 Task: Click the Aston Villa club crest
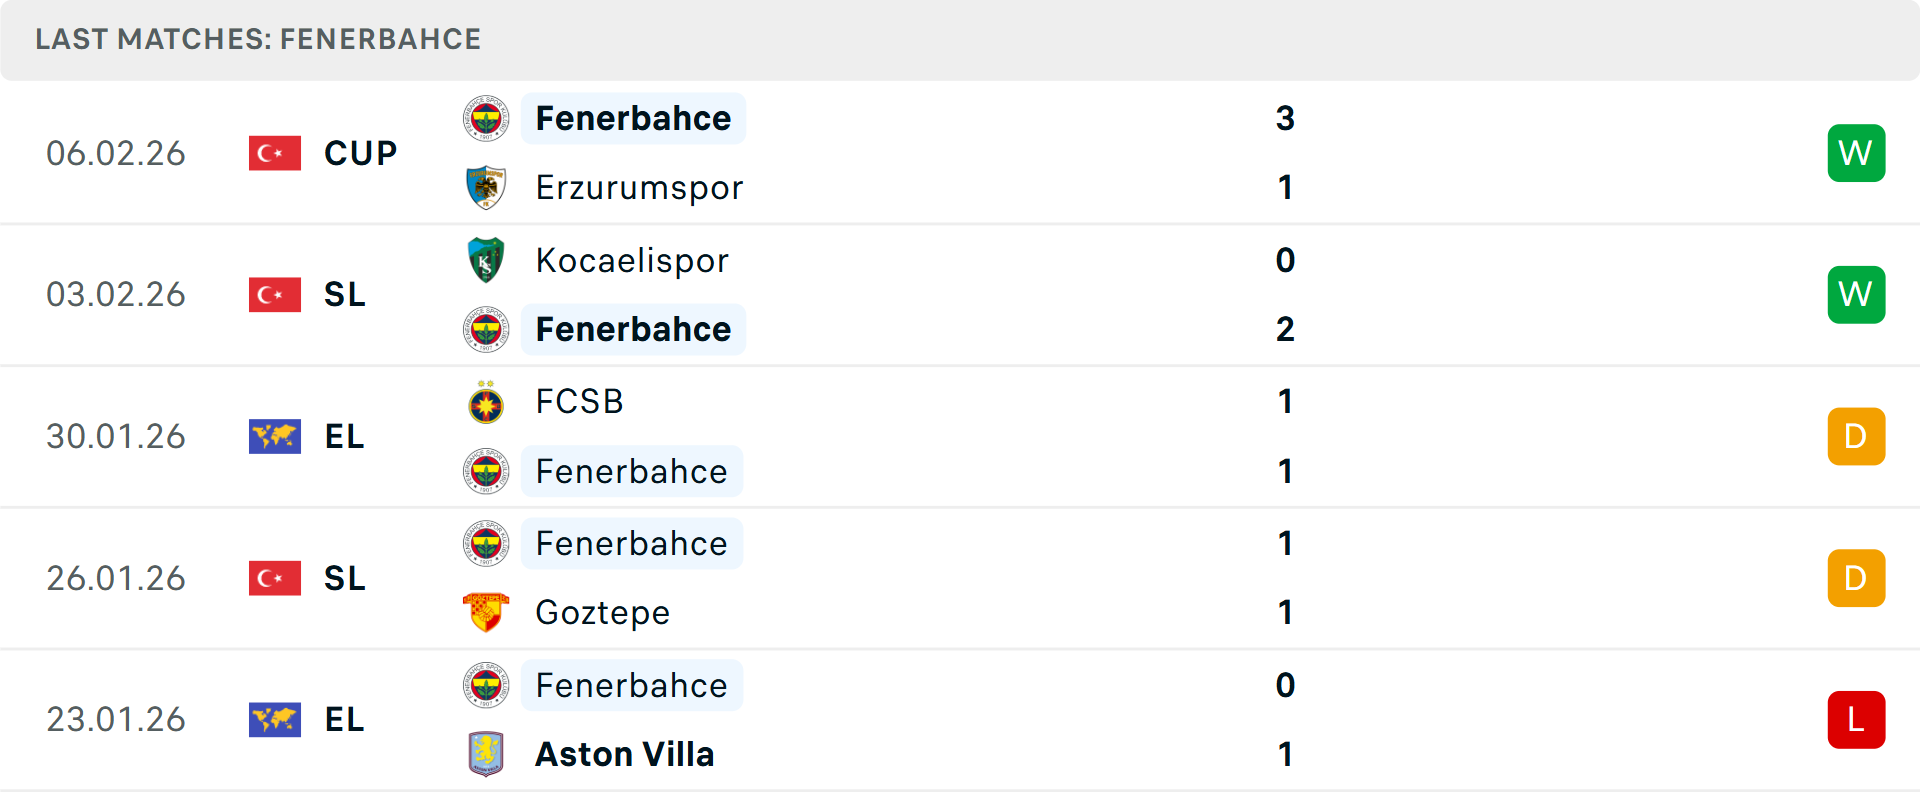click(x=486, y=754)
